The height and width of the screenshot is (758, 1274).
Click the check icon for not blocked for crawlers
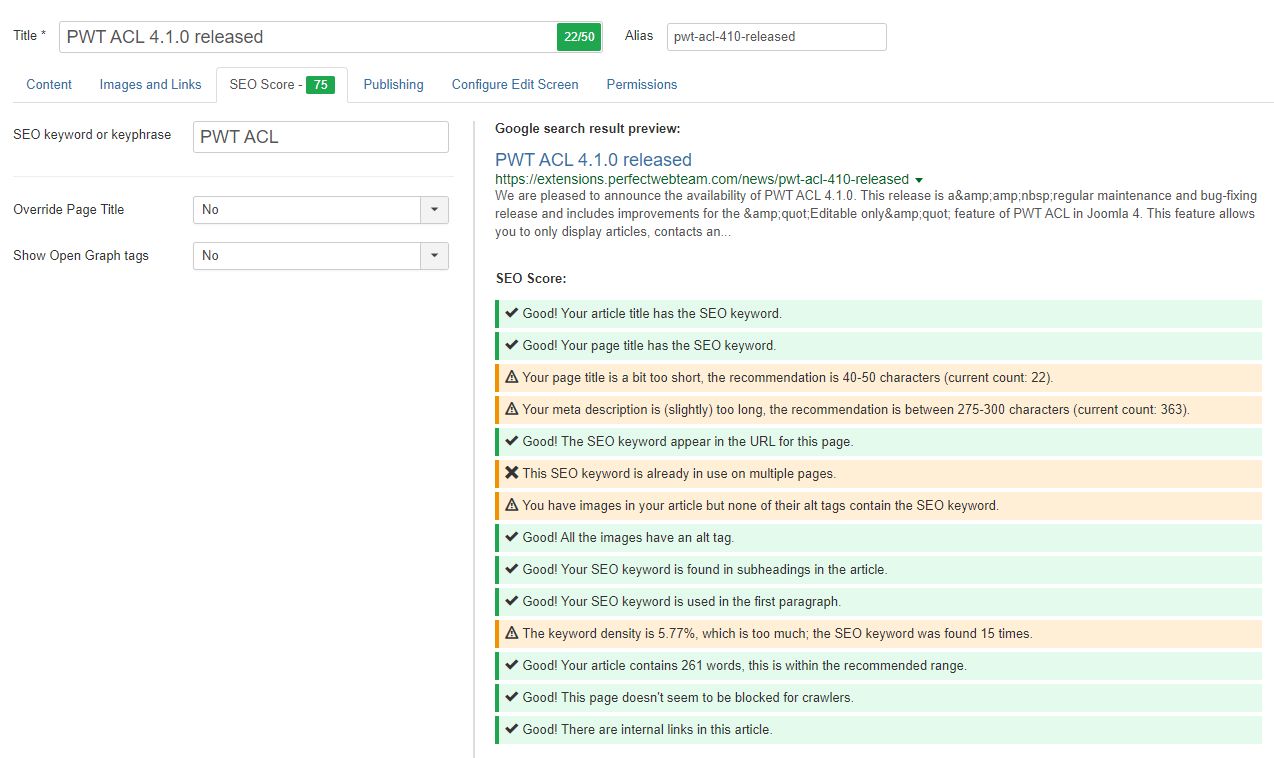point(512,697)
